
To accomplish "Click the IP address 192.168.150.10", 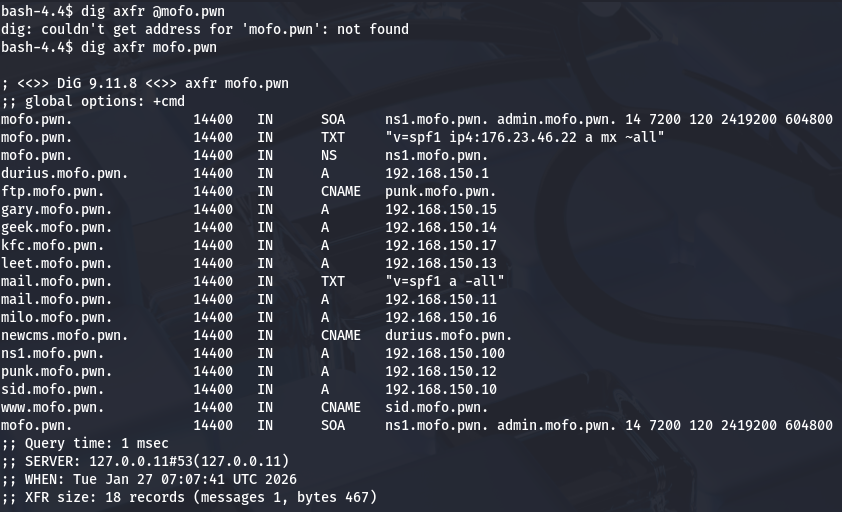I will [440, 389].
